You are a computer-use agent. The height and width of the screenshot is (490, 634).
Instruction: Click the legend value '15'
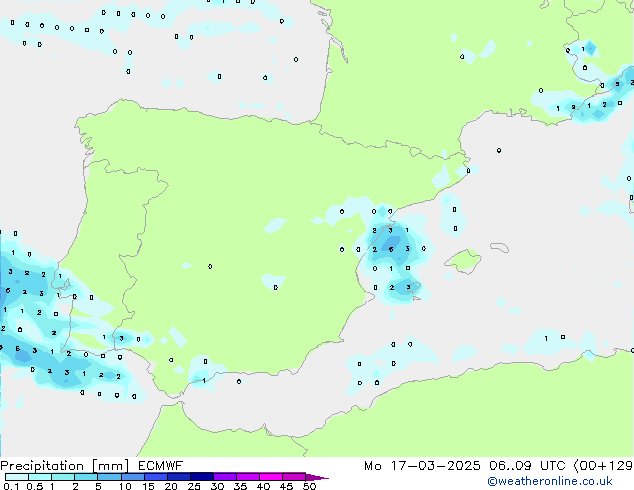coord(148,486)
